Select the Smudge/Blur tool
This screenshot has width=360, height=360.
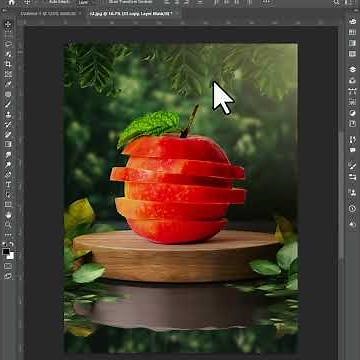(x=8, y=154)
